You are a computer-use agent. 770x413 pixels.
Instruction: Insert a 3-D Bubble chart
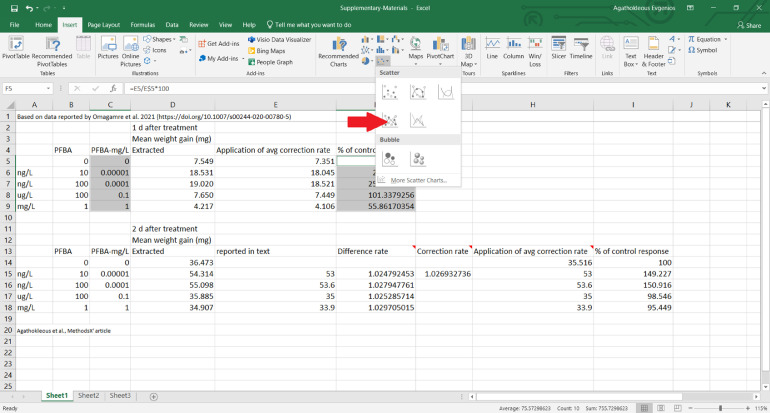tap(419, 158)
